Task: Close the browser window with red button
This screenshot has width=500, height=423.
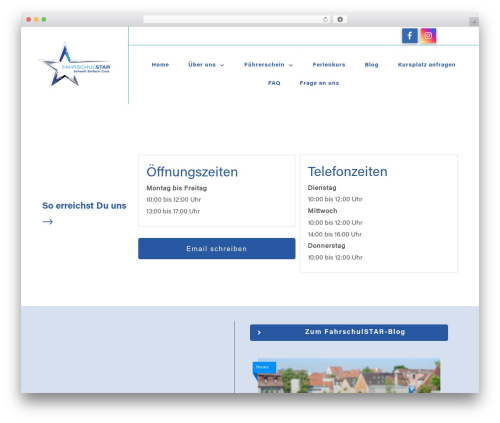Action: pyautogui.click(x=29, y=20)
